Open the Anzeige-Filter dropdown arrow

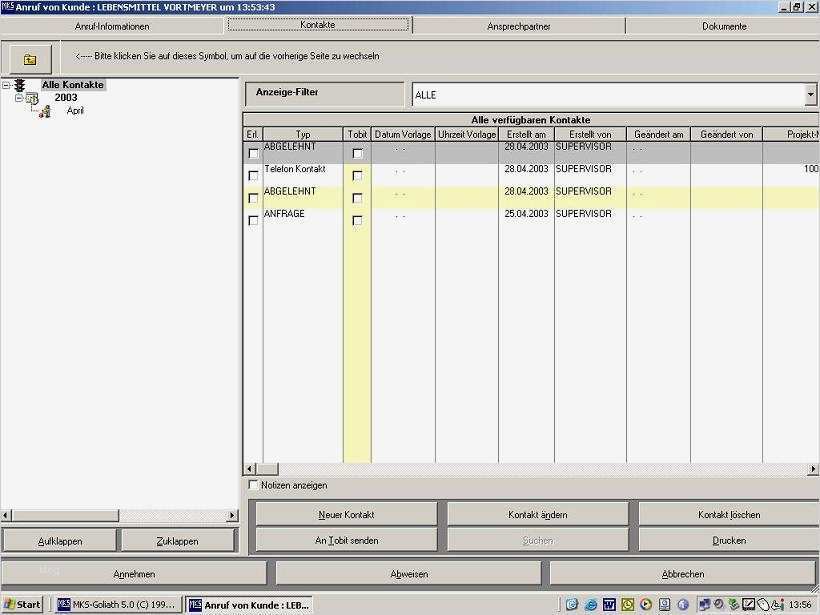[811, 95]
